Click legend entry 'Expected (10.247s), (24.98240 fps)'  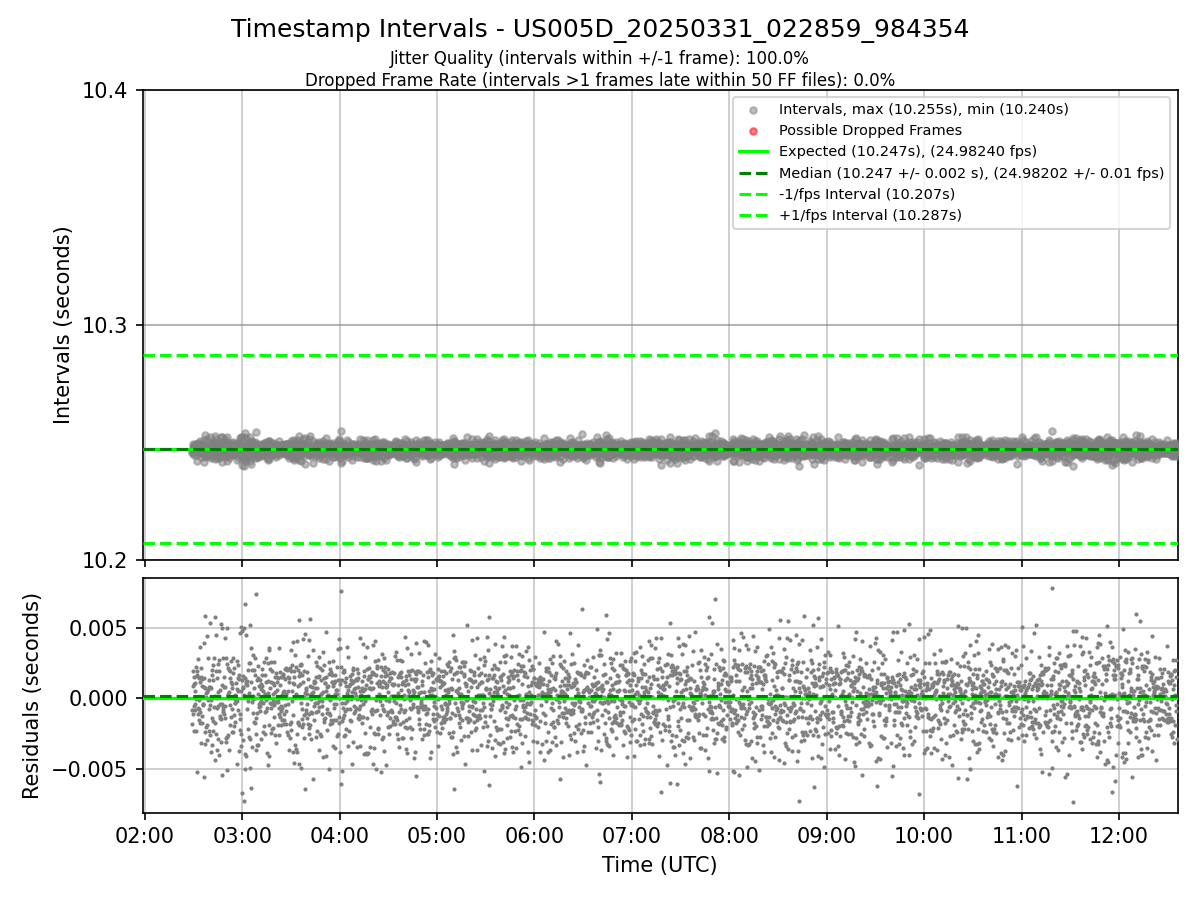pos(907,152)
